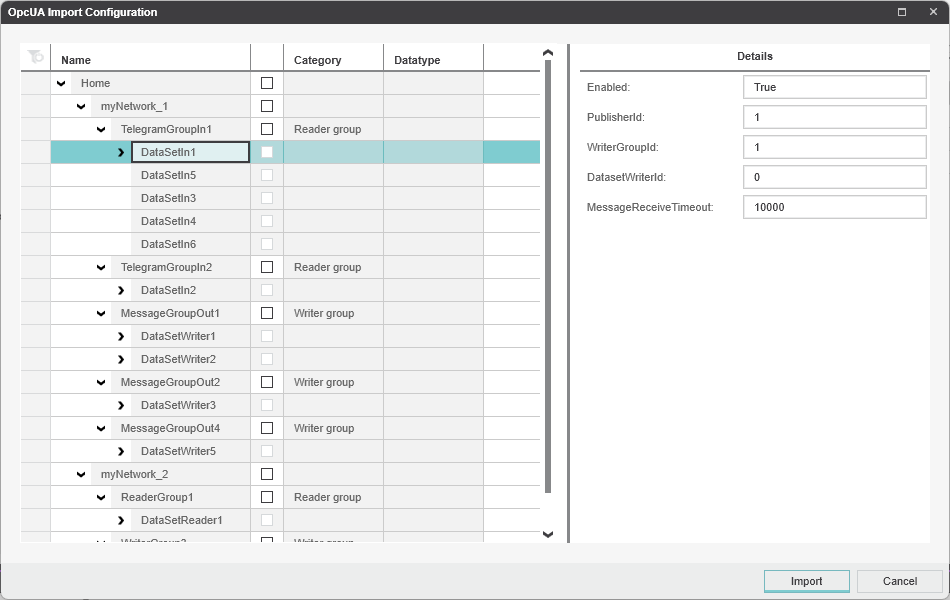Collapse the Home tree node
The height and width of the screenshot is (600, 950).
pyautogui.click(x=61, y=83)
